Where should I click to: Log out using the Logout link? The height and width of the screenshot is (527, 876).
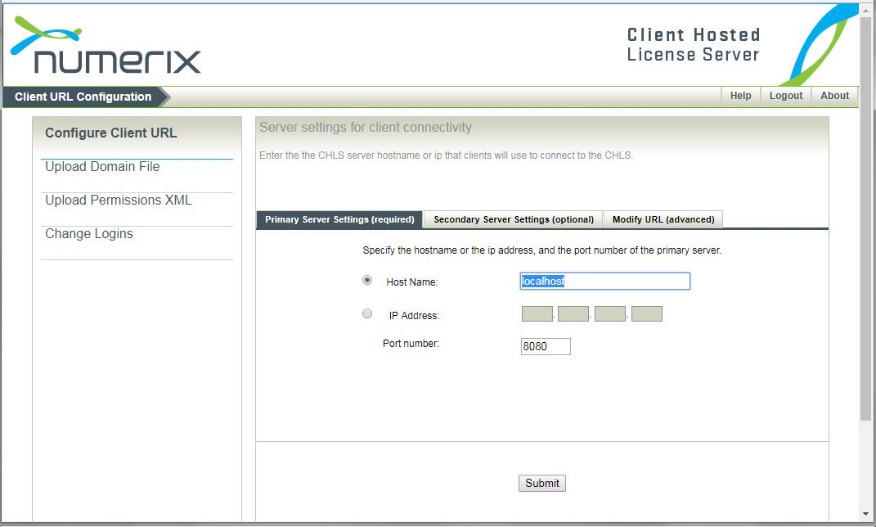[785, 96]
